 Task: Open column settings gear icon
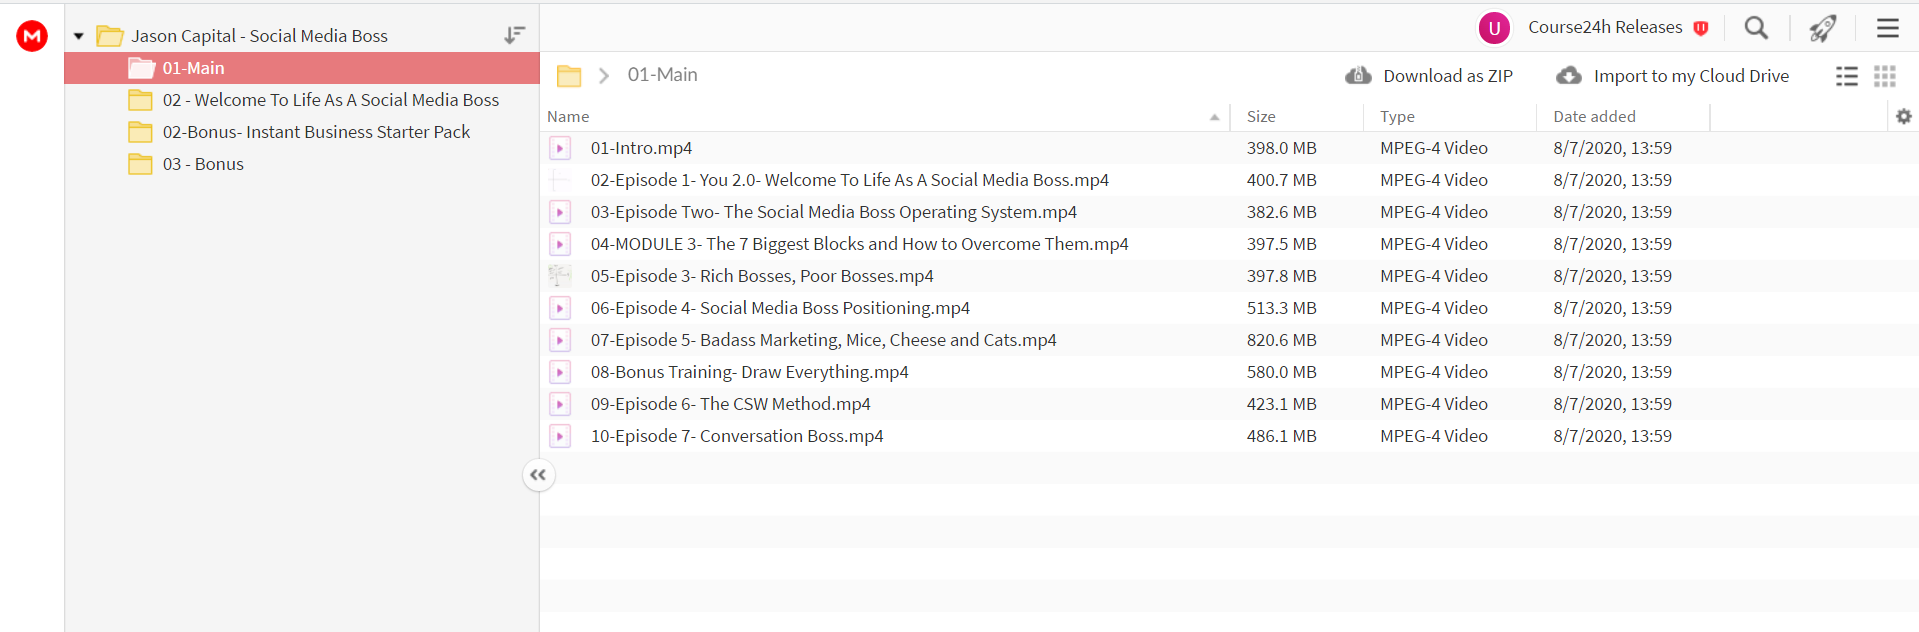1904,117
